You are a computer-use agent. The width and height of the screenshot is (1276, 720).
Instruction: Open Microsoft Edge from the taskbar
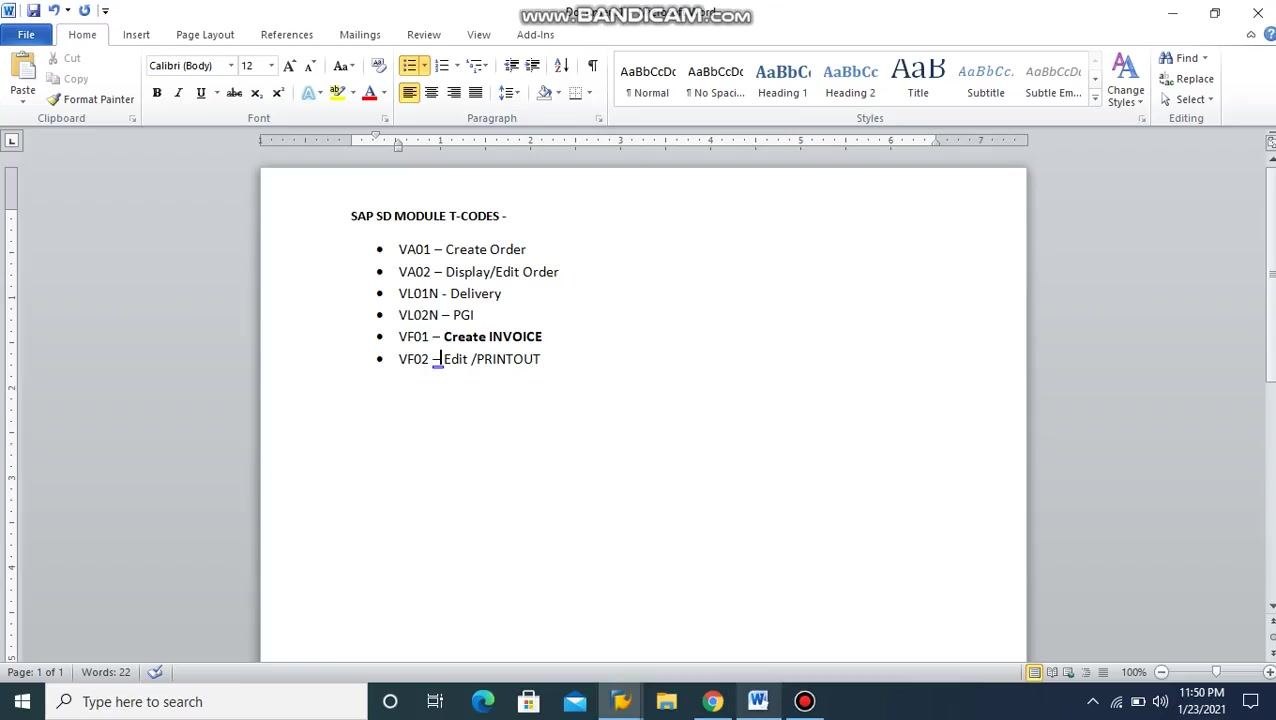click(482, 702)
